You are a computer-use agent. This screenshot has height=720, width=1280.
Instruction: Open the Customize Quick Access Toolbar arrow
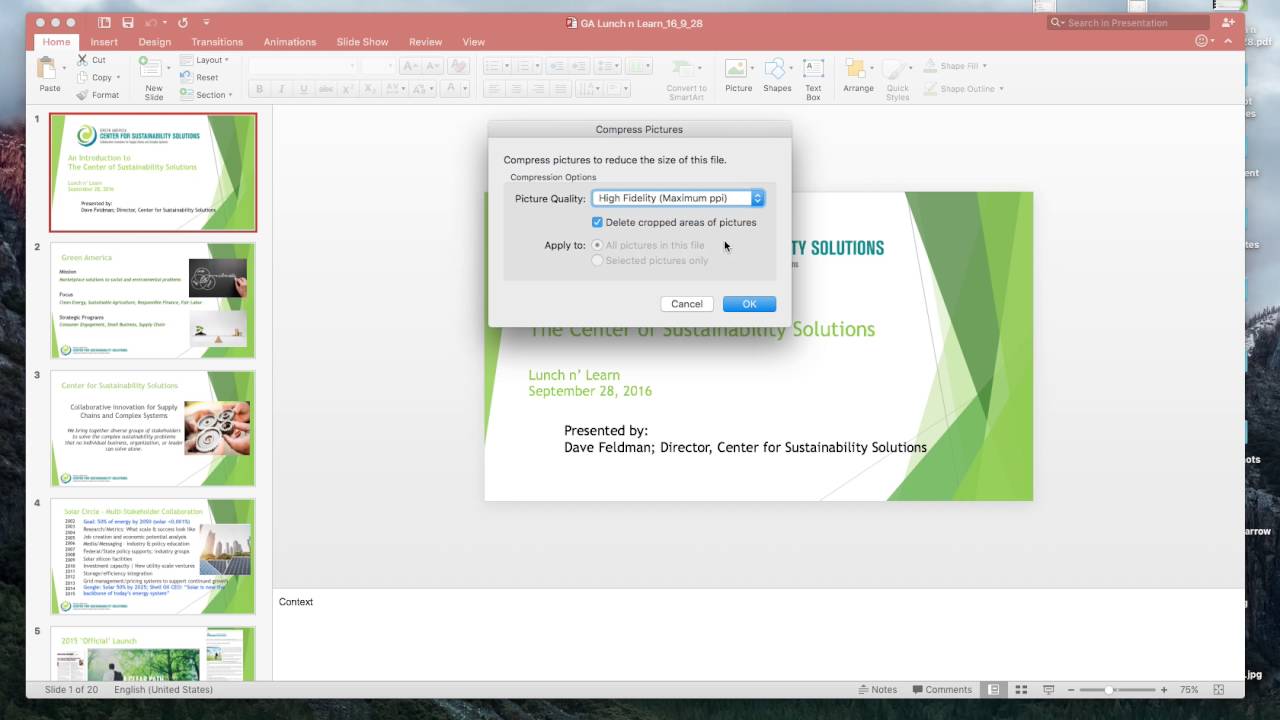pyautogui.click(x=207, y=22)
